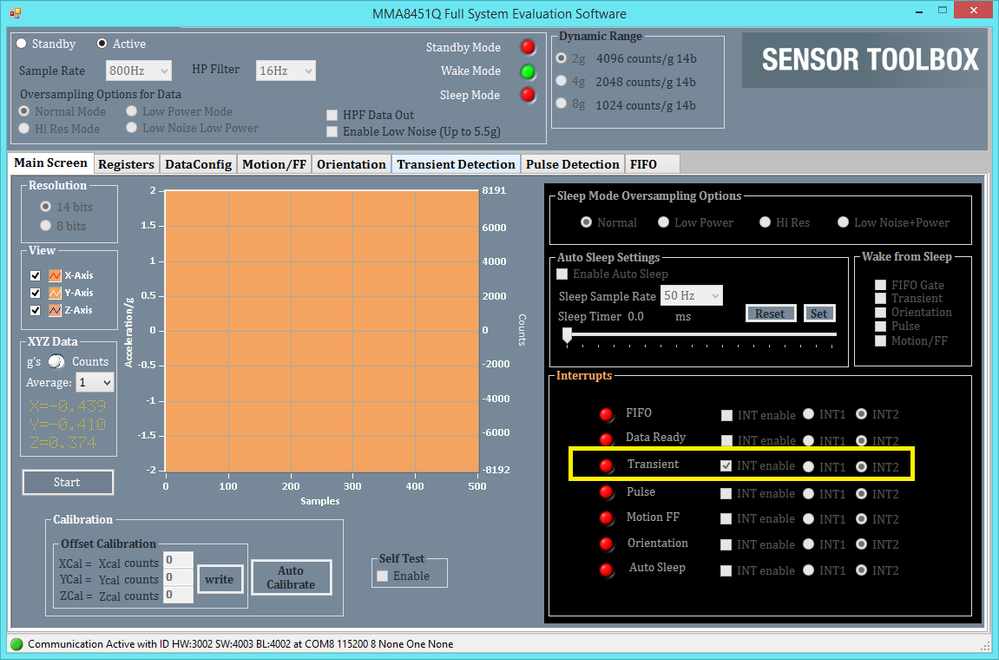Click the Pulse interrupt red LED
Screen dimensions: 999x660
607,492
